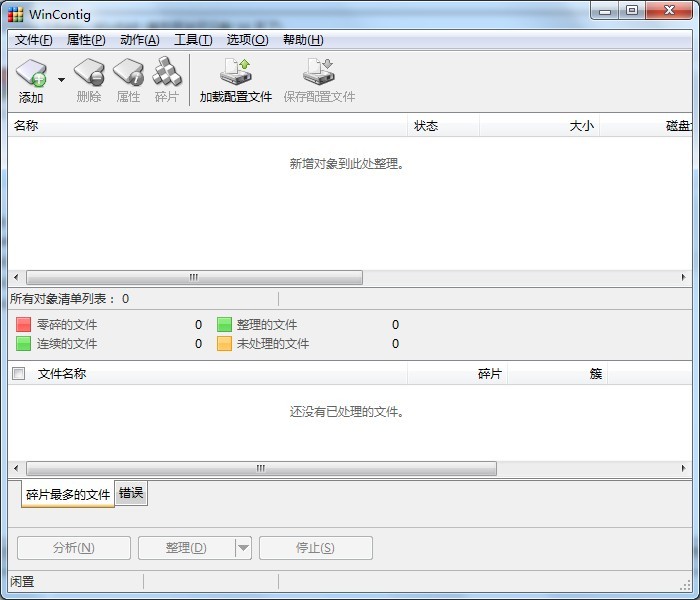Click the WinContig title bar app icon
The height and width of the screenshot is (600, 700).
click(x=15, y=14)
